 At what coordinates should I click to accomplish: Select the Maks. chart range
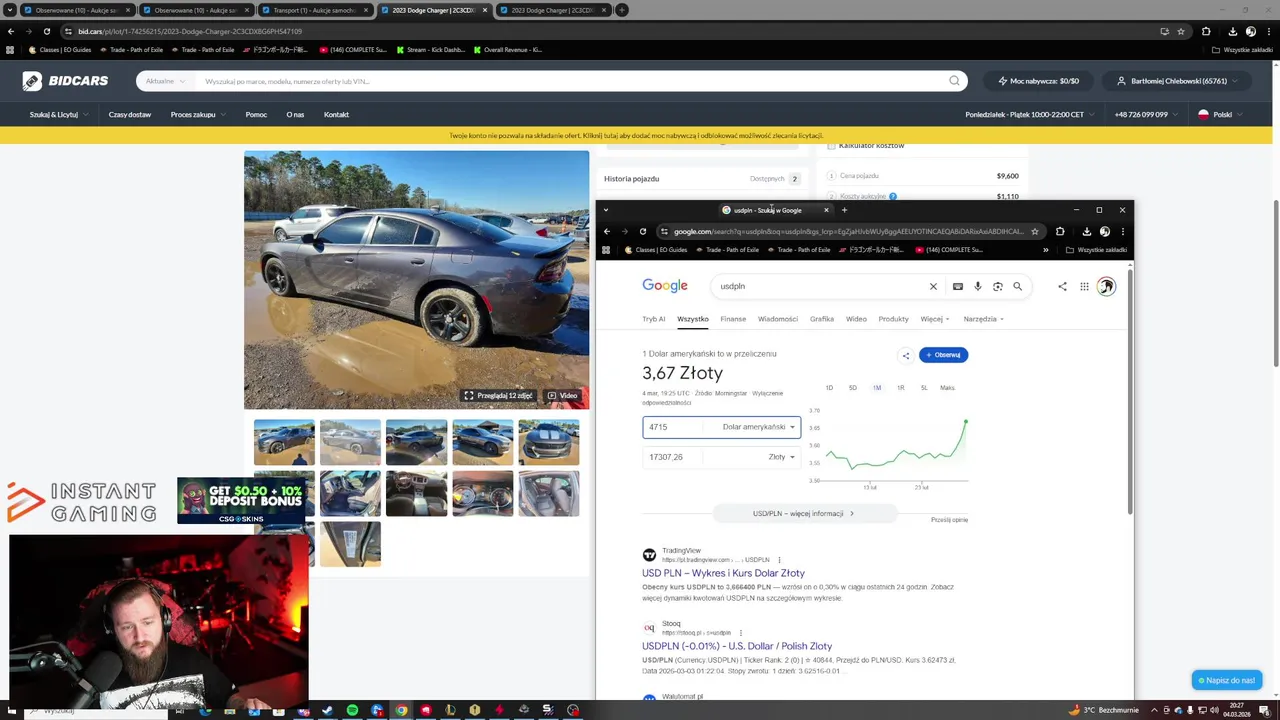pyautogui.click(x=948, y=387)
